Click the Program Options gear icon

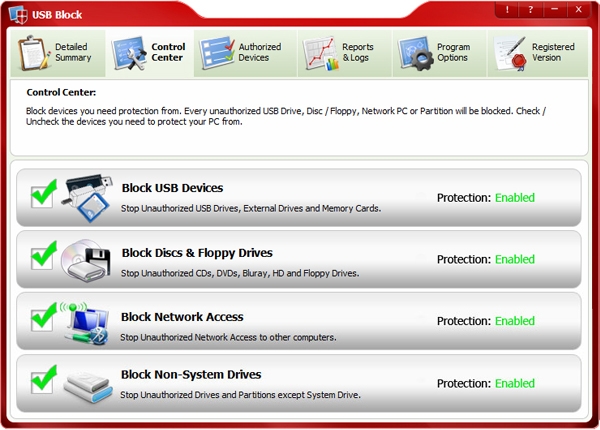[415, 54]
